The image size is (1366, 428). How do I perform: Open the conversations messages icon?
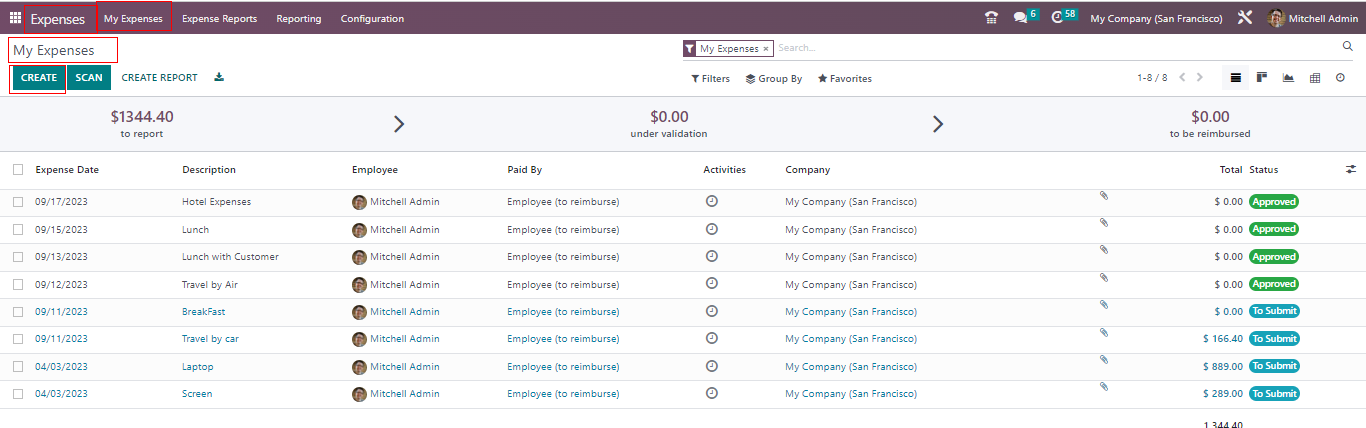tap(1019, 18)
